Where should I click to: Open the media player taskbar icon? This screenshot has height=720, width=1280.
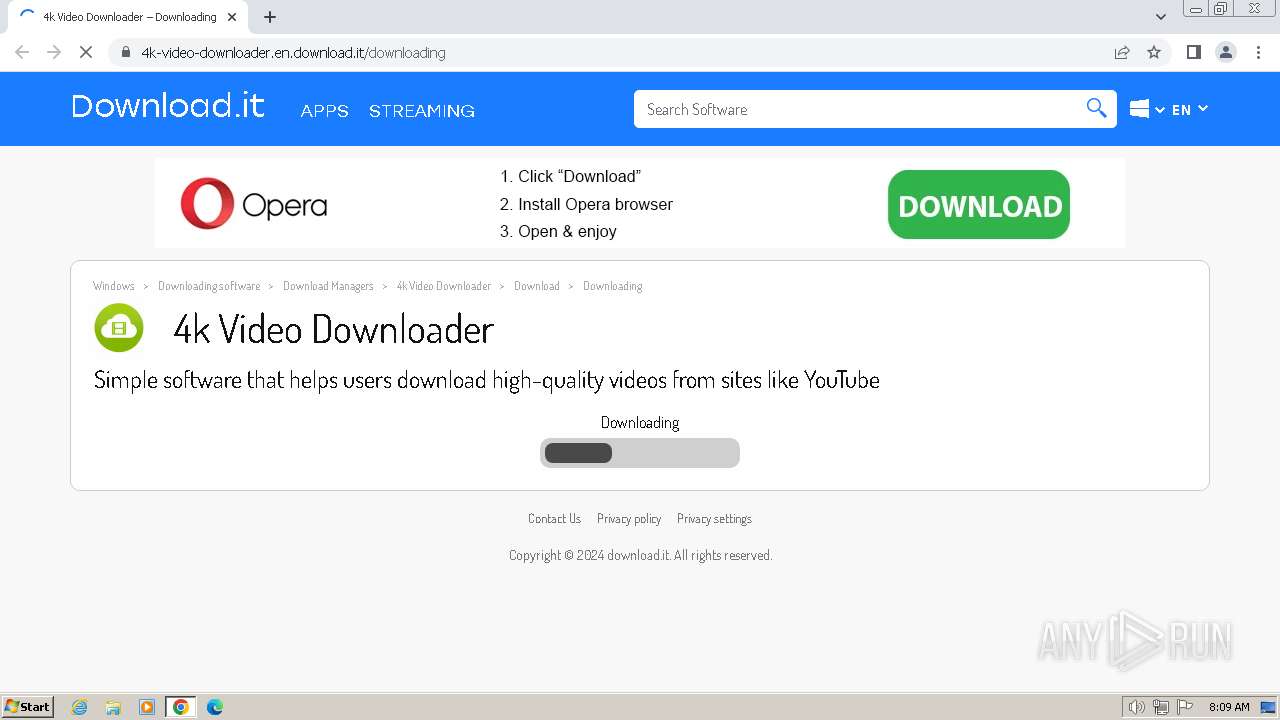coord(147,707)
